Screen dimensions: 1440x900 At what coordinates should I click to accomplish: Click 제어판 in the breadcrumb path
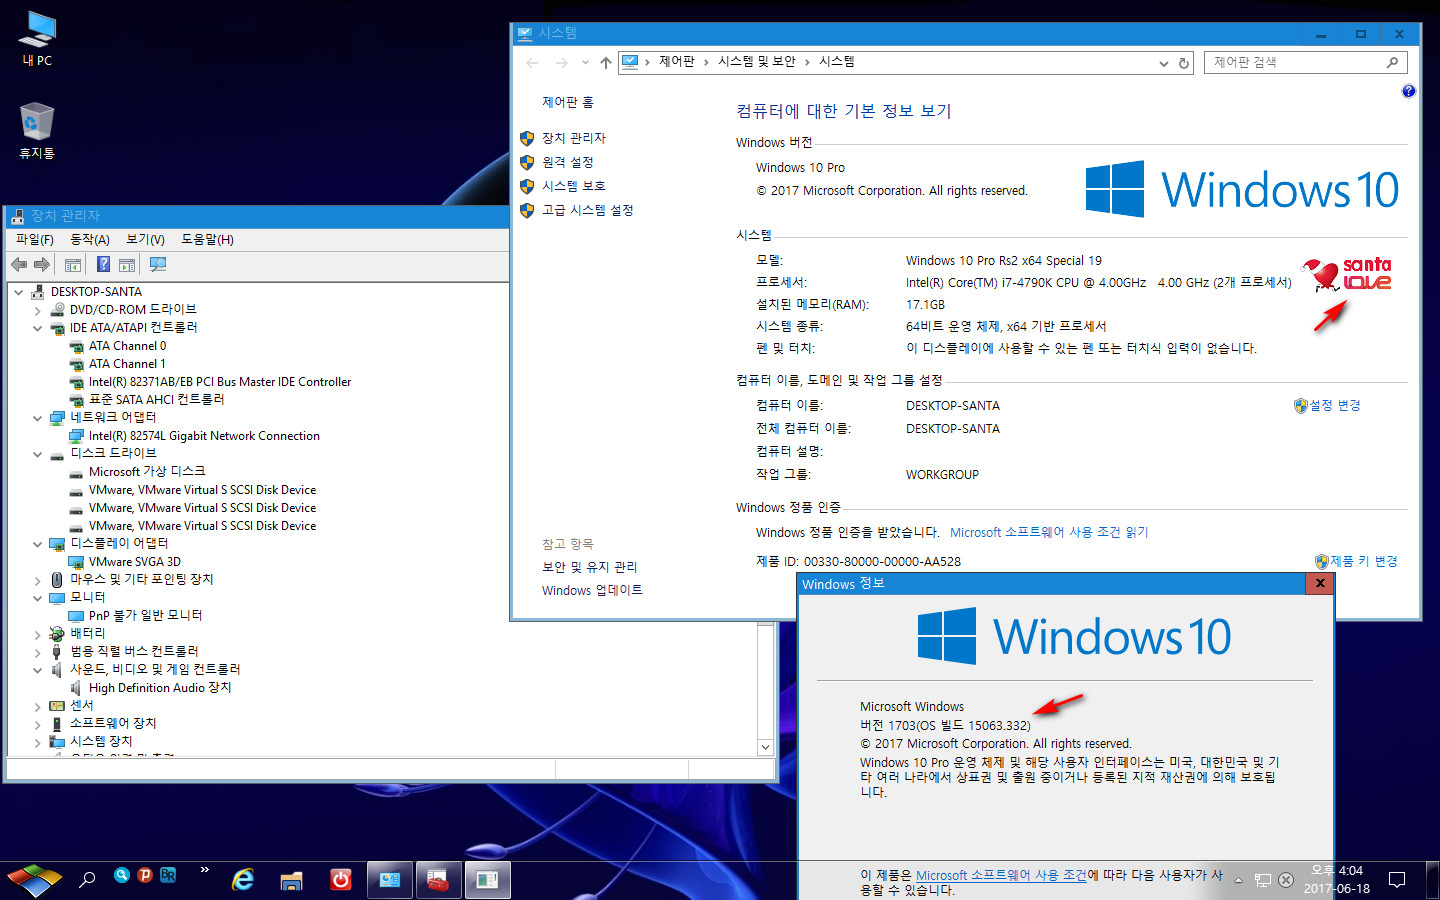coord(677,62)
